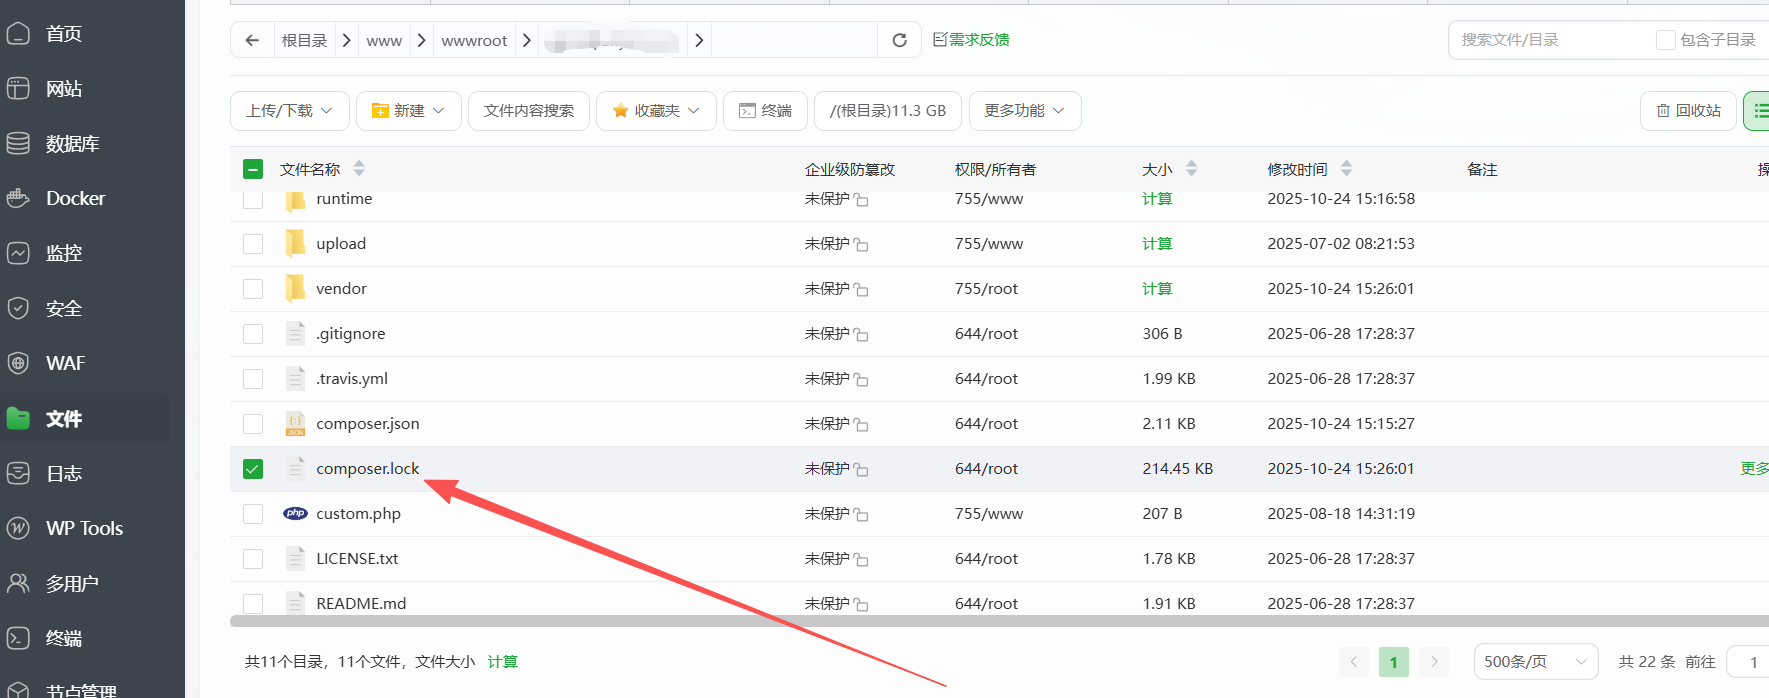Toggle the select-all header checkbox
This screenshot has width=1769, height=698.
253,169
